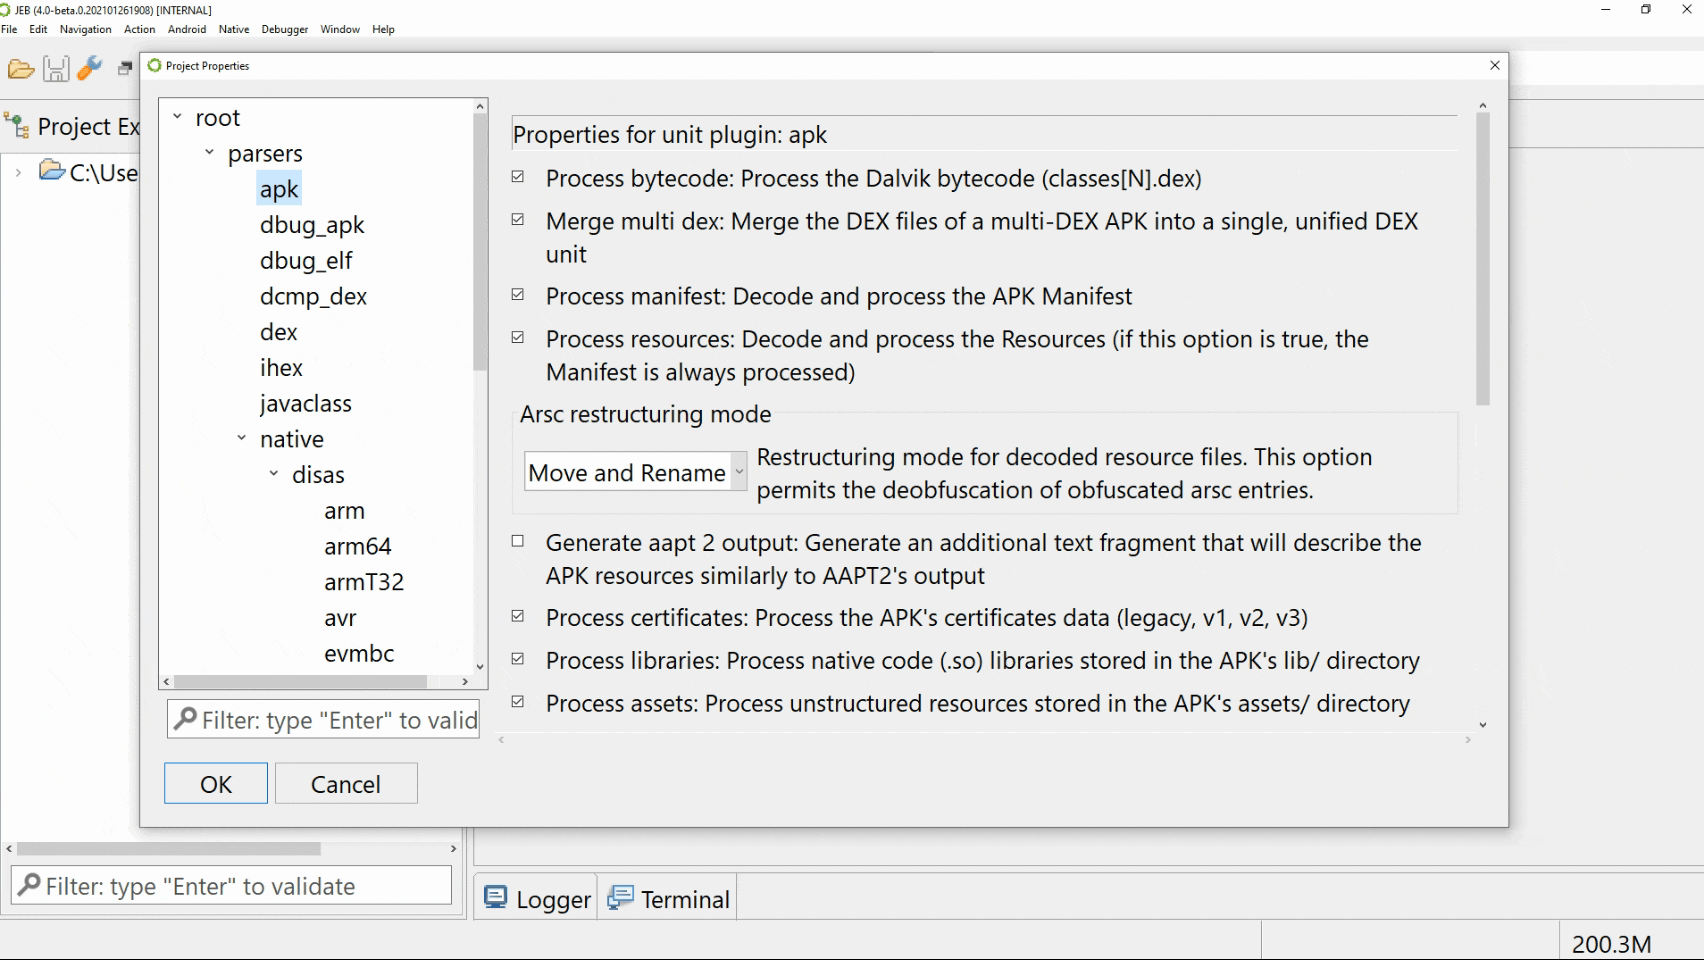1704x960 pixels.
Task: Click the C:\Use folder icon
Action: pyautogui.click(x=52, y=171)
